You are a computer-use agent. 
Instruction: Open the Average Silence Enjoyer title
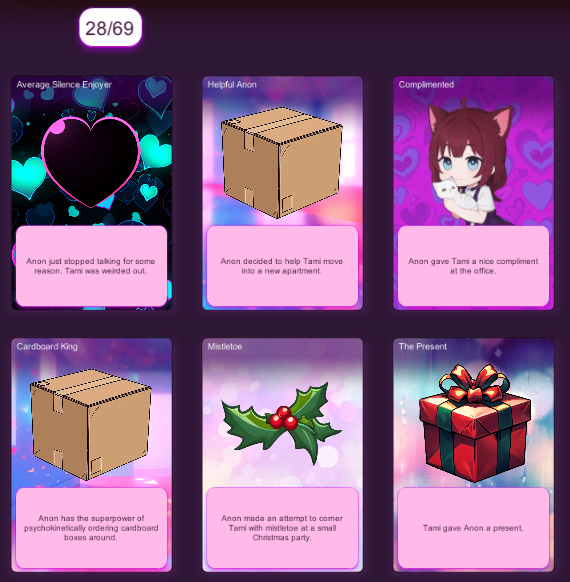[x=64, y=85]
